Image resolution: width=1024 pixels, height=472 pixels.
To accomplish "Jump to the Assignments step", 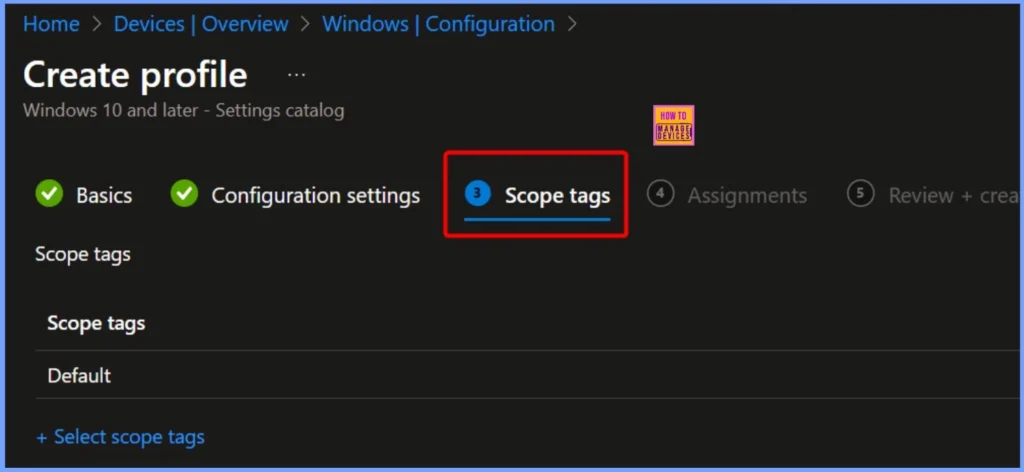I will (x=747, y=195).
